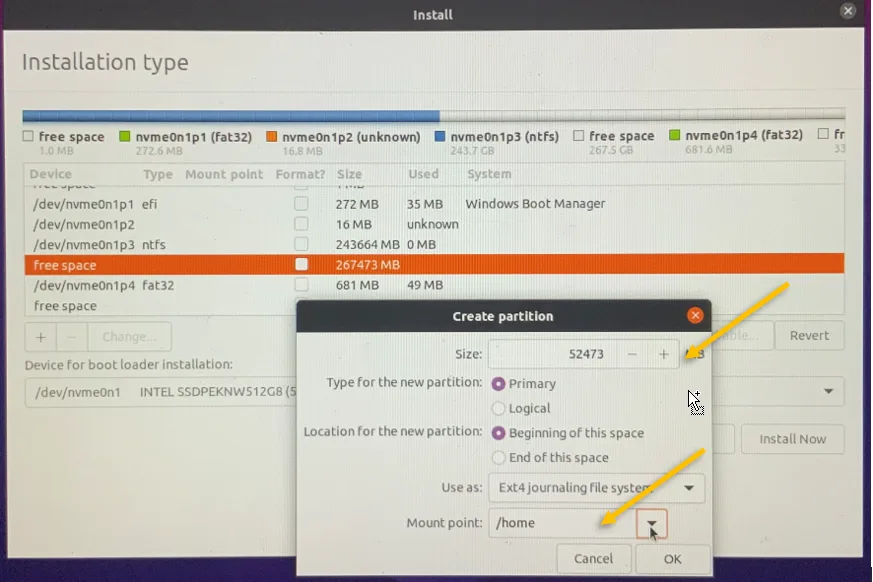Click Windows Boot Manager system text
The width and height of the screenshot is (873, 582).
pyautogui.click(x=535, y=204)
